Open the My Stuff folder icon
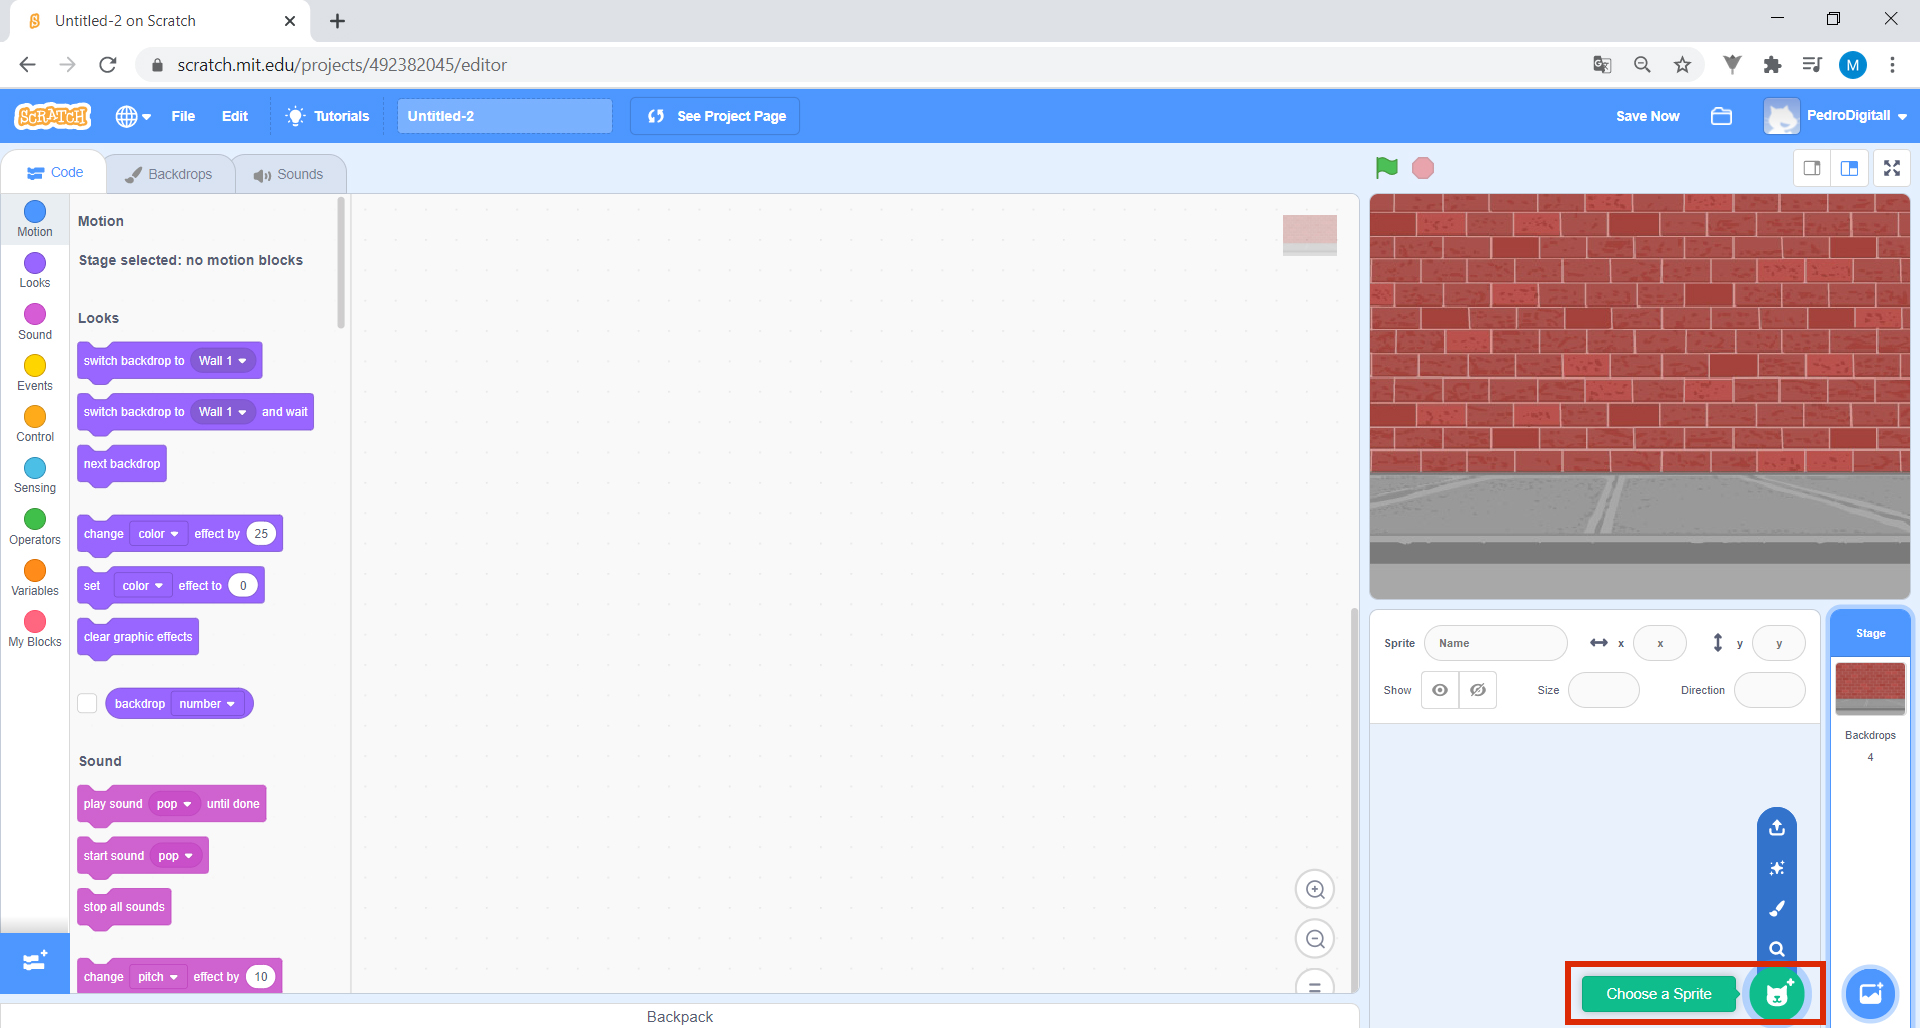Image resolution: width=1920 pixels, height=1028 pixels. pyautogui.click(x=1721, y=116)
